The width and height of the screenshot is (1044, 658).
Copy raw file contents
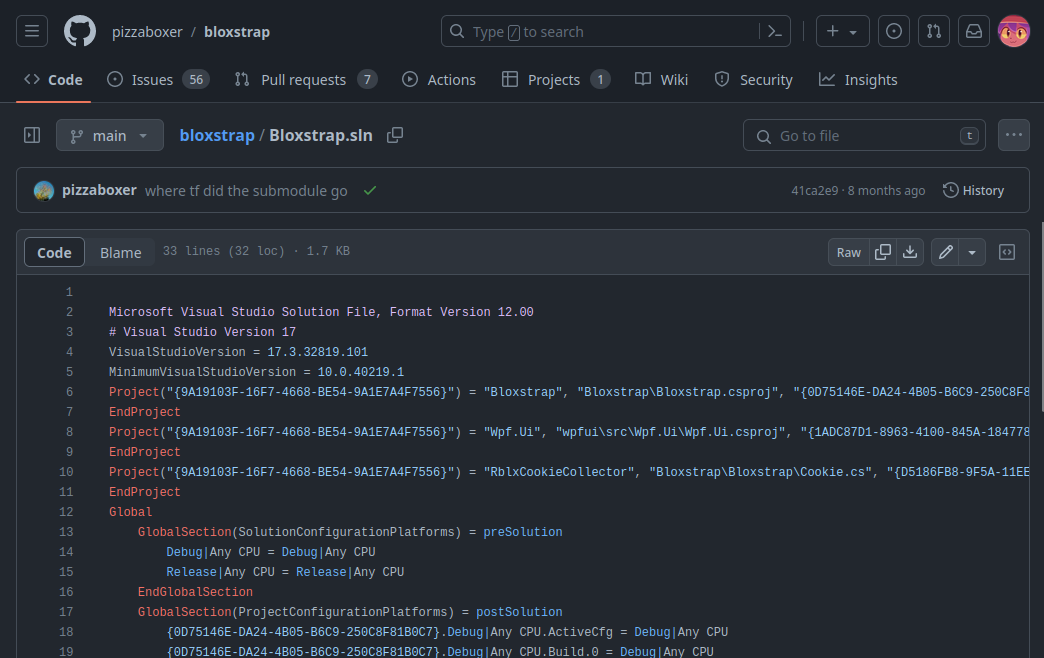(883, 252)
